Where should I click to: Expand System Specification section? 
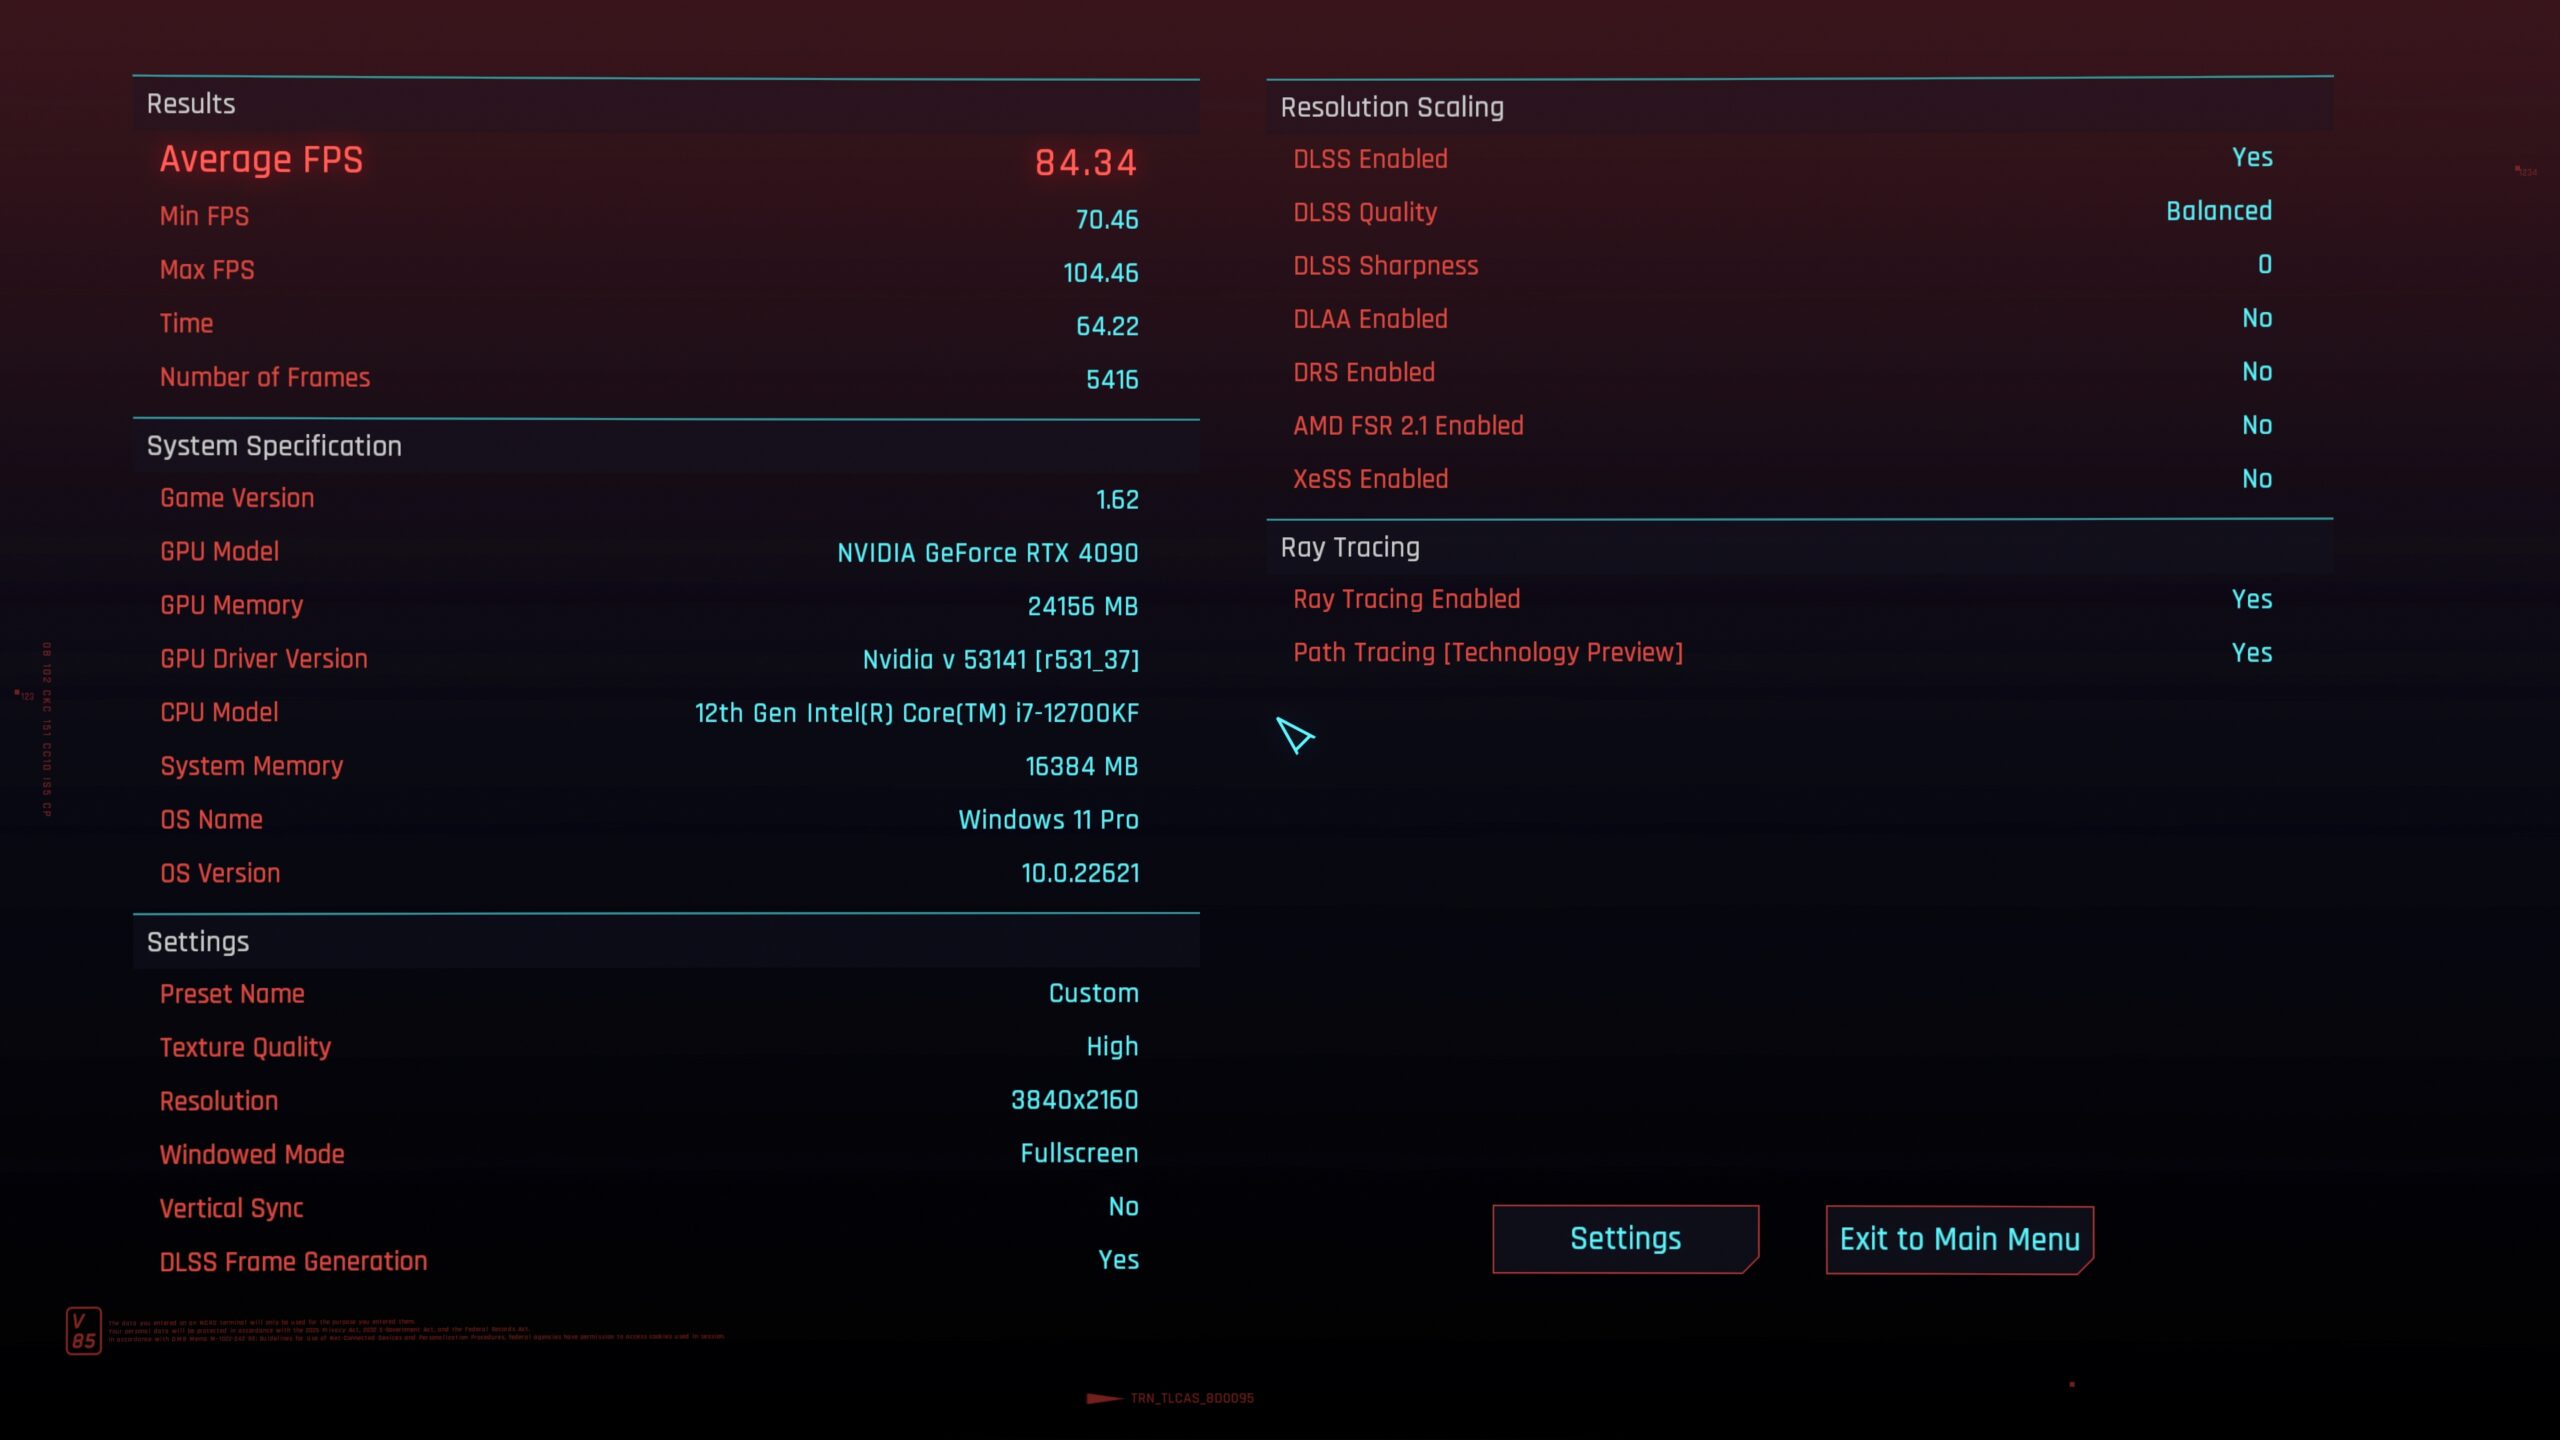click(273, 445)
